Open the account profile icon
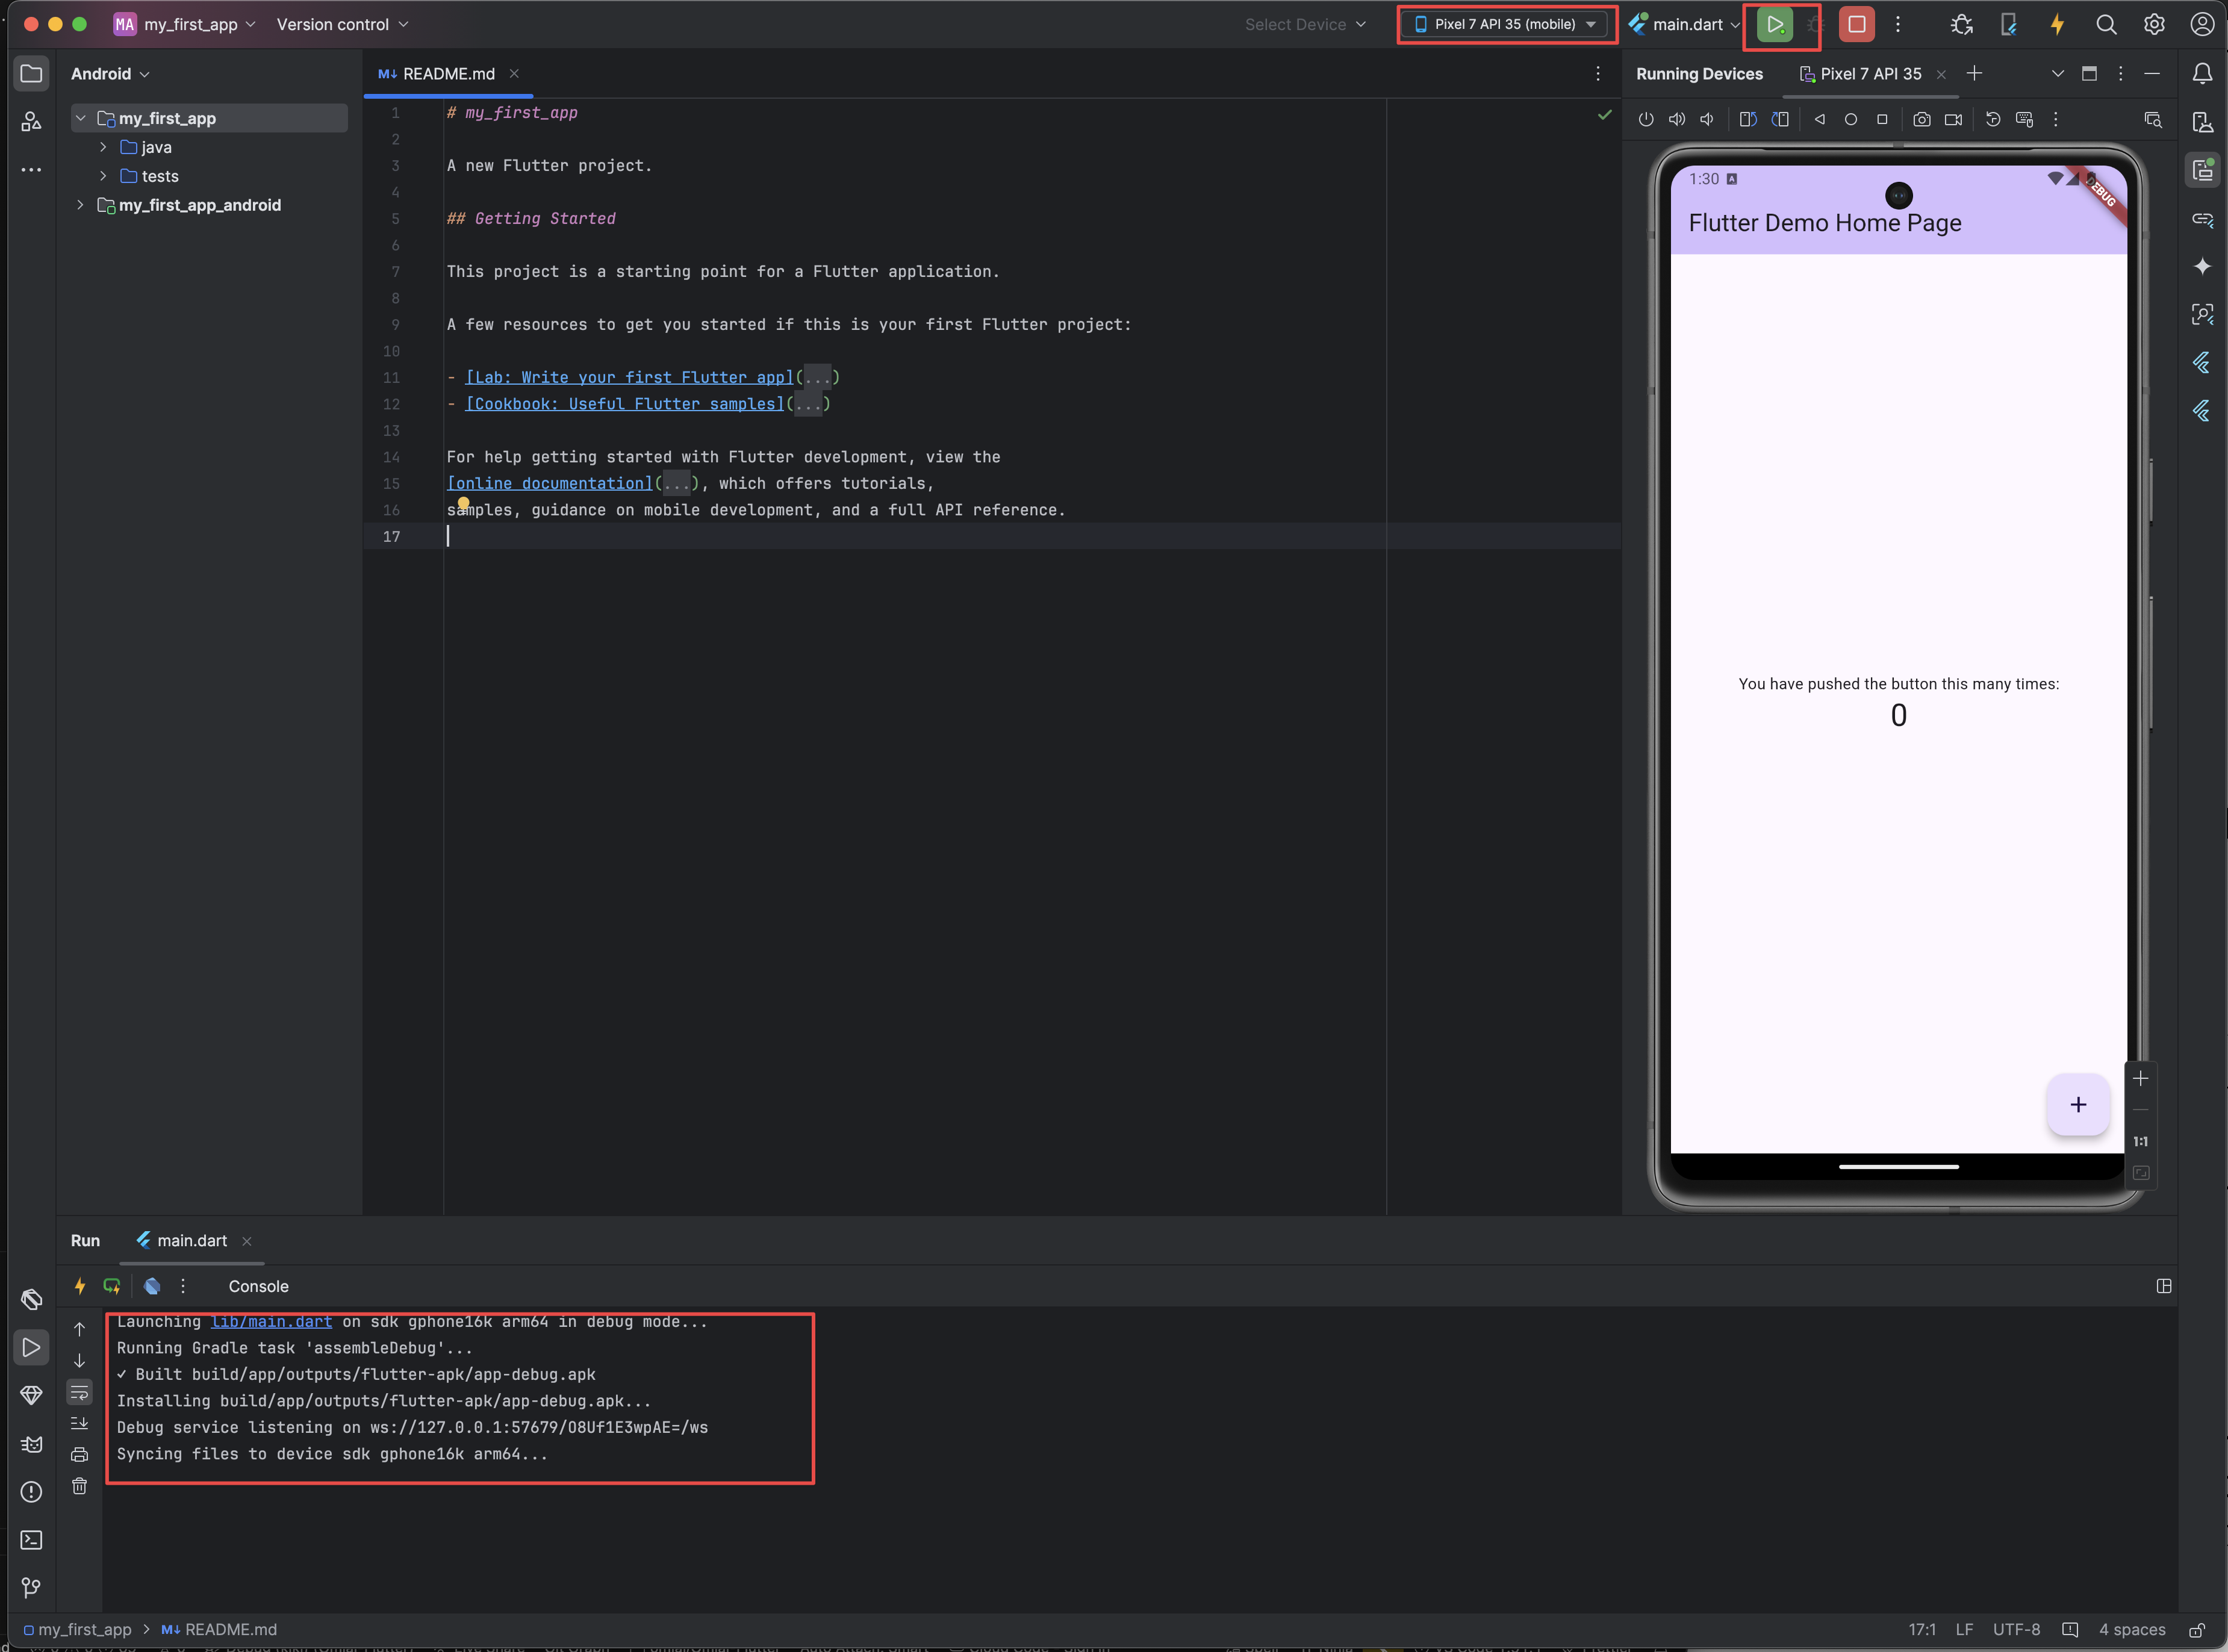 2202,25
